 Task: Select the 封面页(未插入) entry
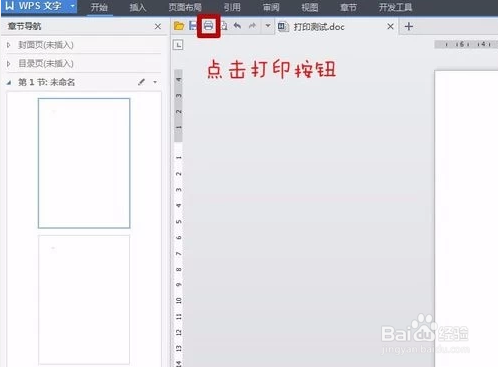point(46,45)
